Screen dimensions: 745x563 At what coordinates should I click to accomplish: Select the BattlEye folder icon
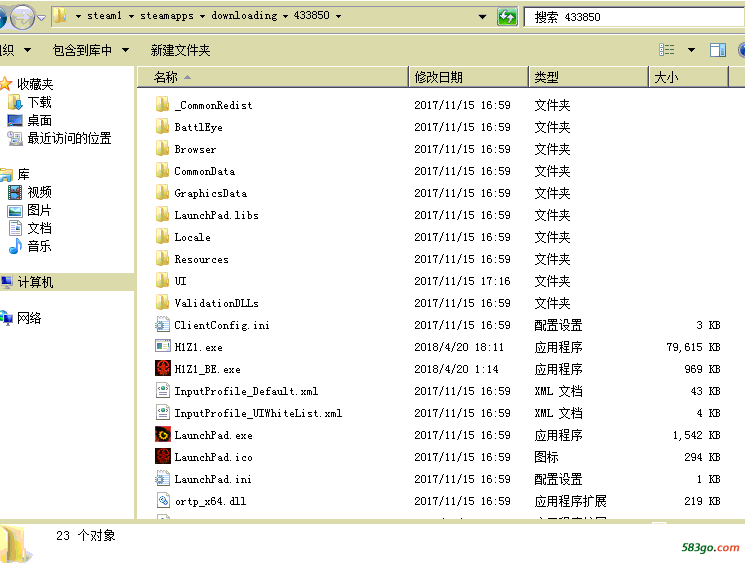(162, 126)
